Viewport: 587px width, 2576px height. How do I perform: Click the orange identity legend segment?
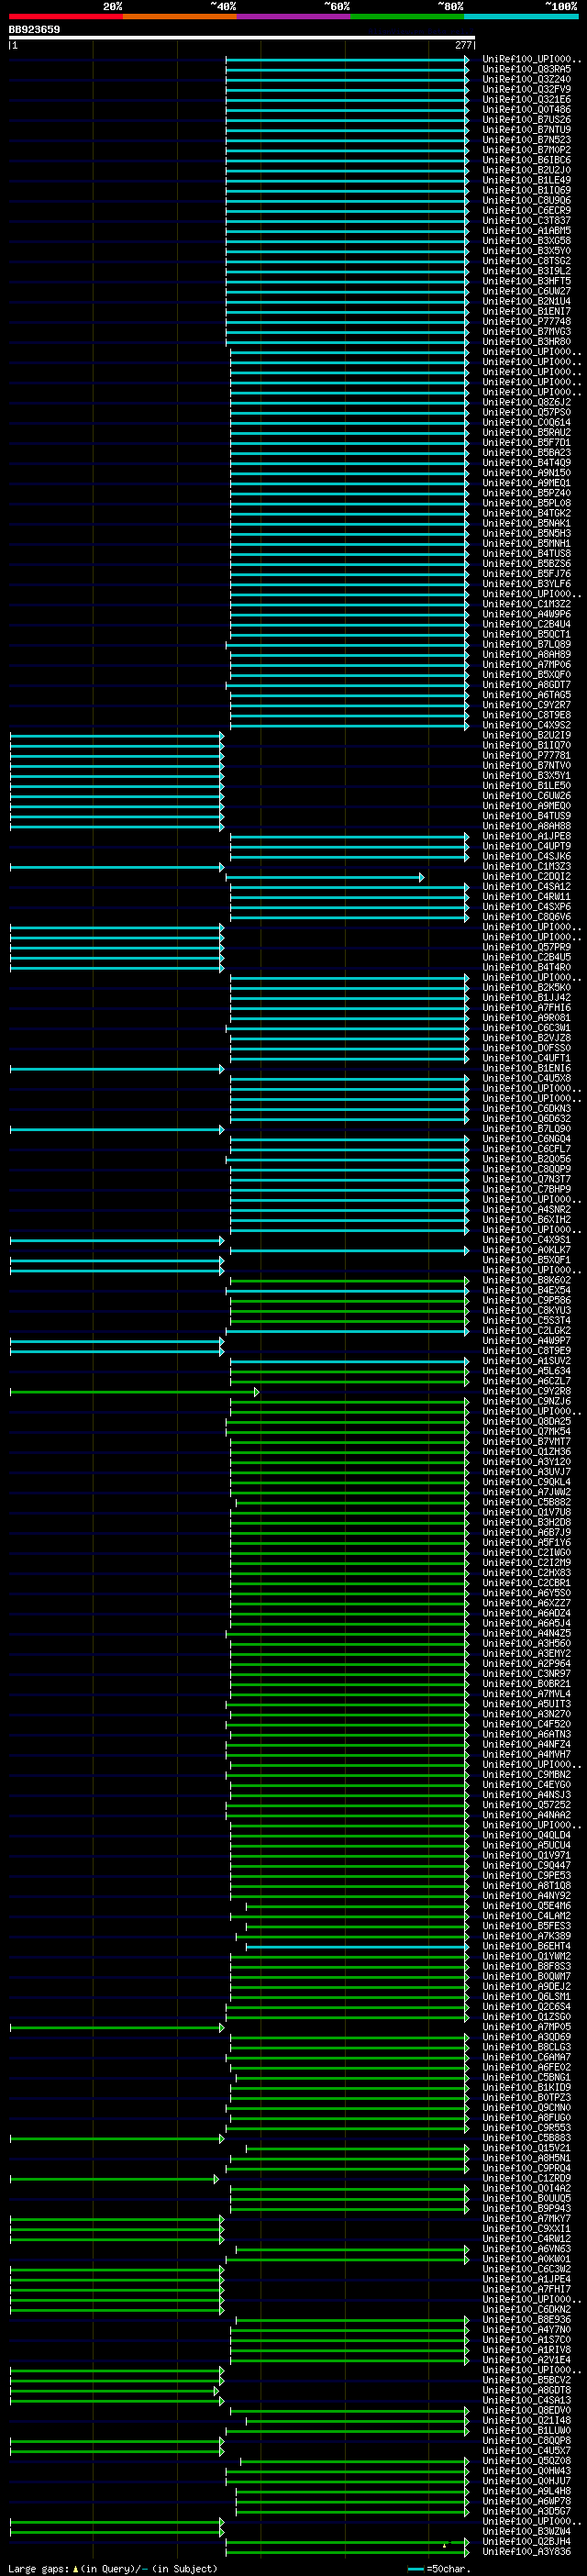click(179, 16)
